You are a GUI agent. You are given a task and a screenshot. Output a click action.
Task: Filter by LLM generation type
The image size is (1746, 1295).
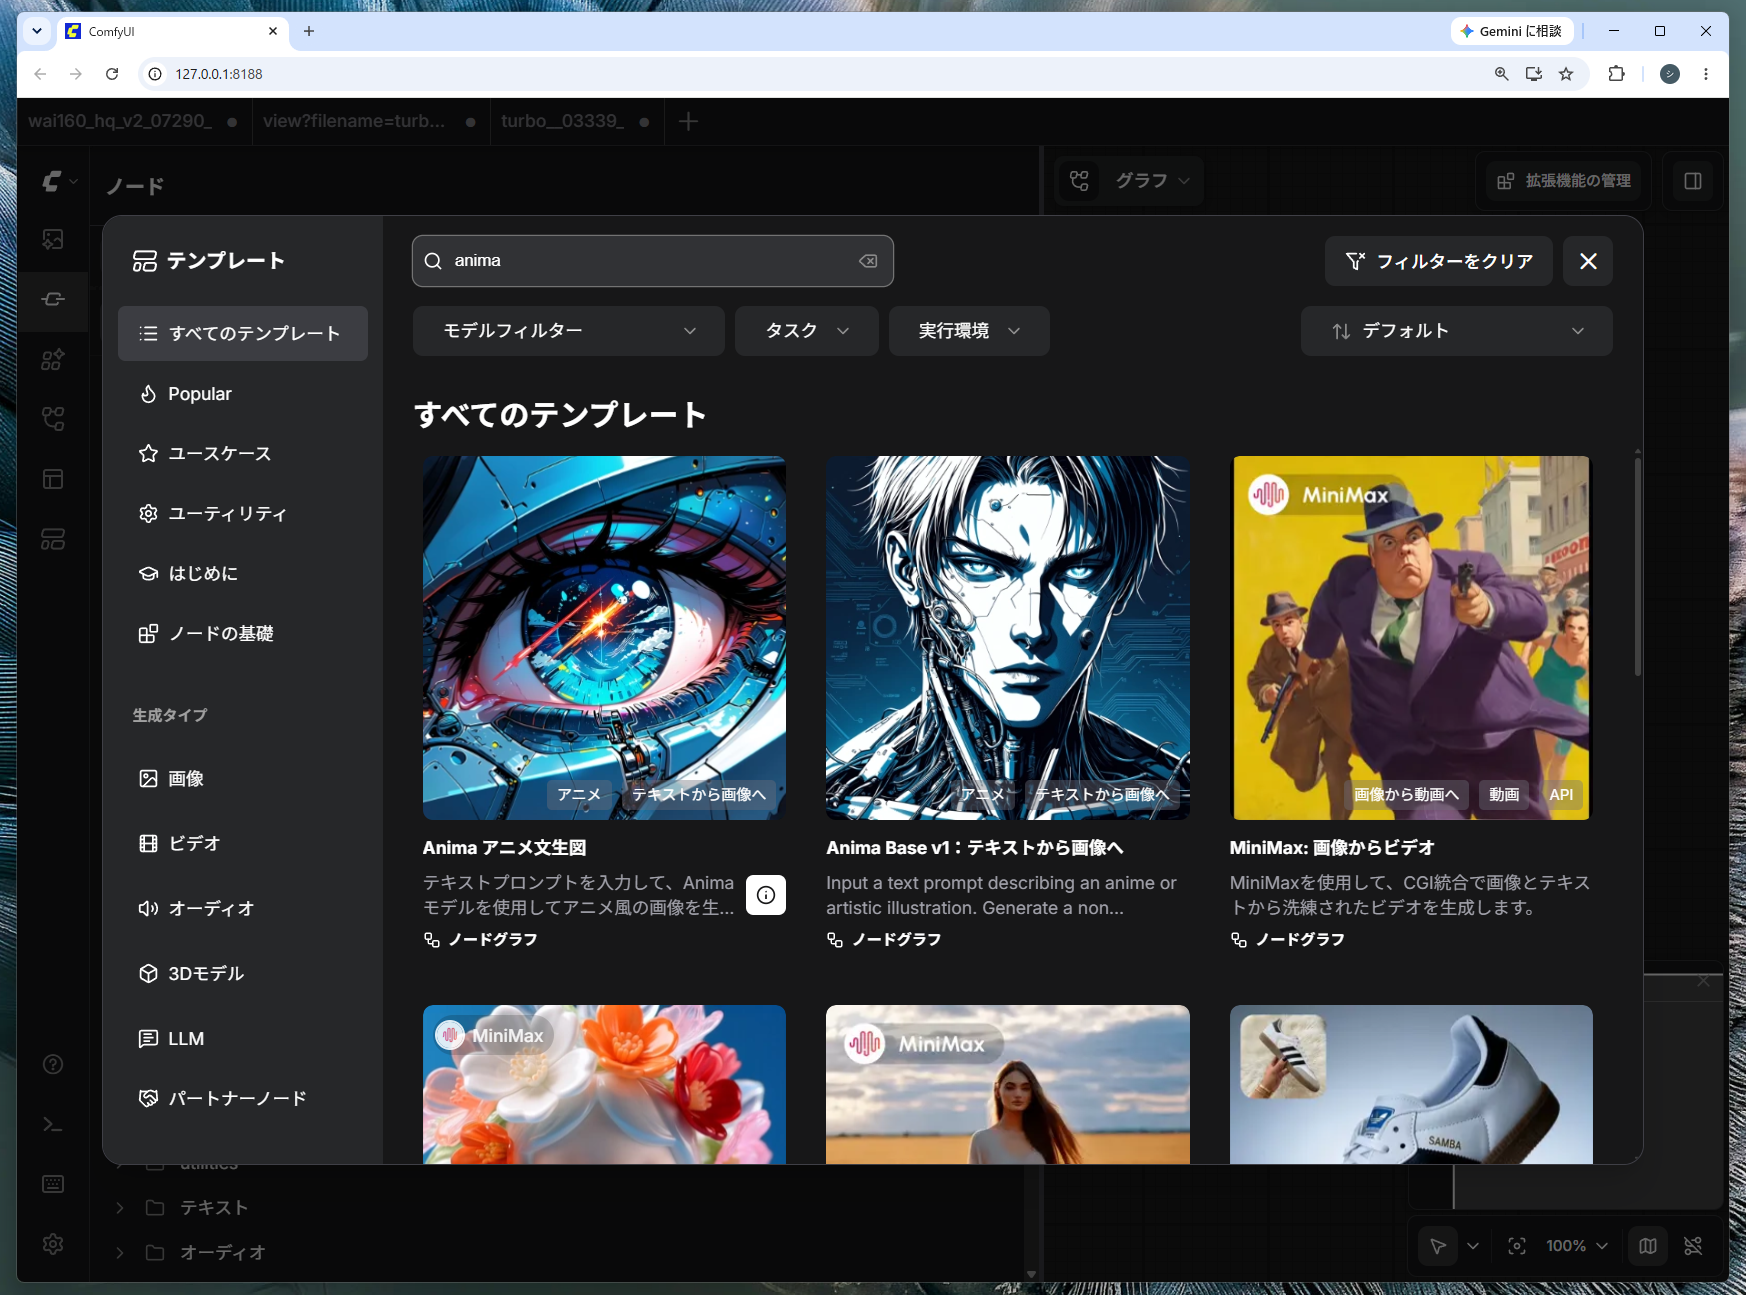243,1039
